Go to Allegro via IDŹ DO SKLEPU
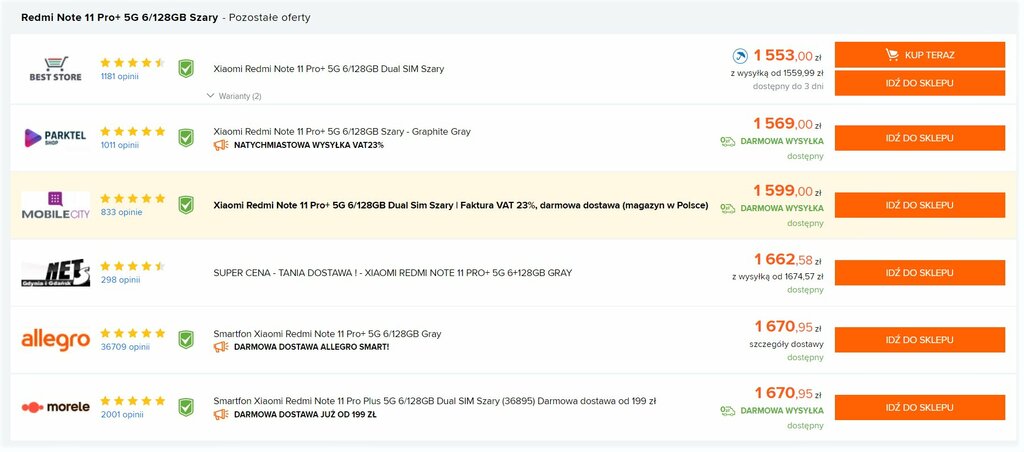 coord(920,340)
